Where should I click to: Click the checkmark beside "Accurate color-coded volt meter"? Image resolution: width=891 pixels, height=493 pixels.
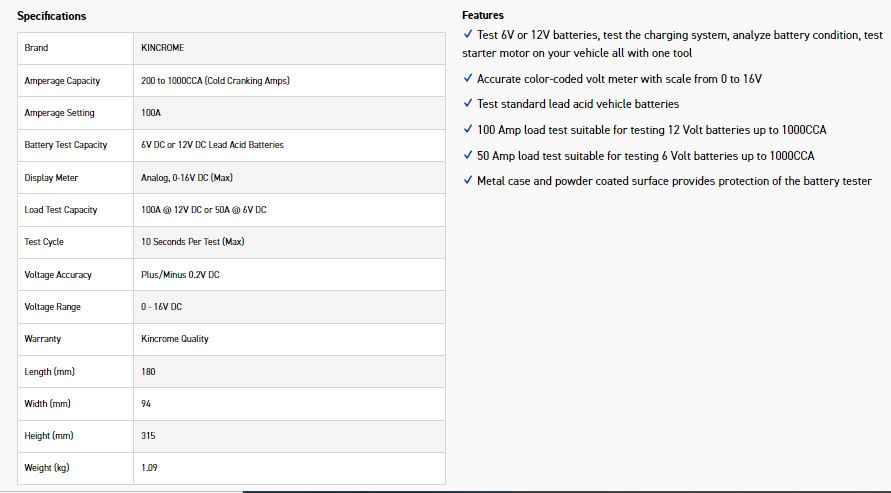[468, 78]
